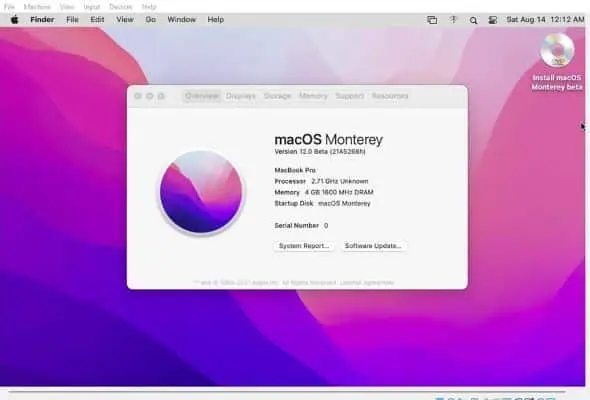The height and width of the screenshot is (400, 590).
Task: Switch to the Storage tab
Action: pyautogui.click(x=277, y=96)
